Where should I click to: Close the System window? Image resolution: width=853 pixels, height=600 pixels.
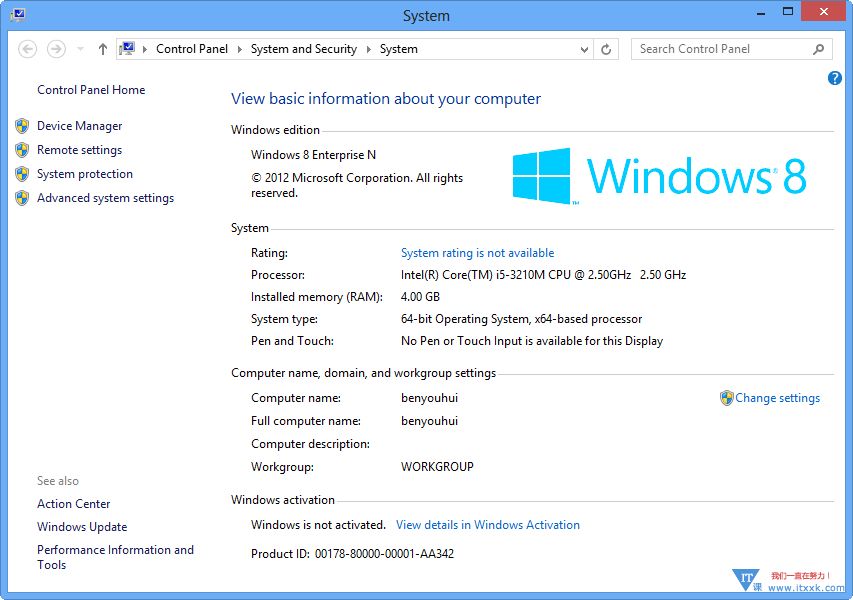824,11
